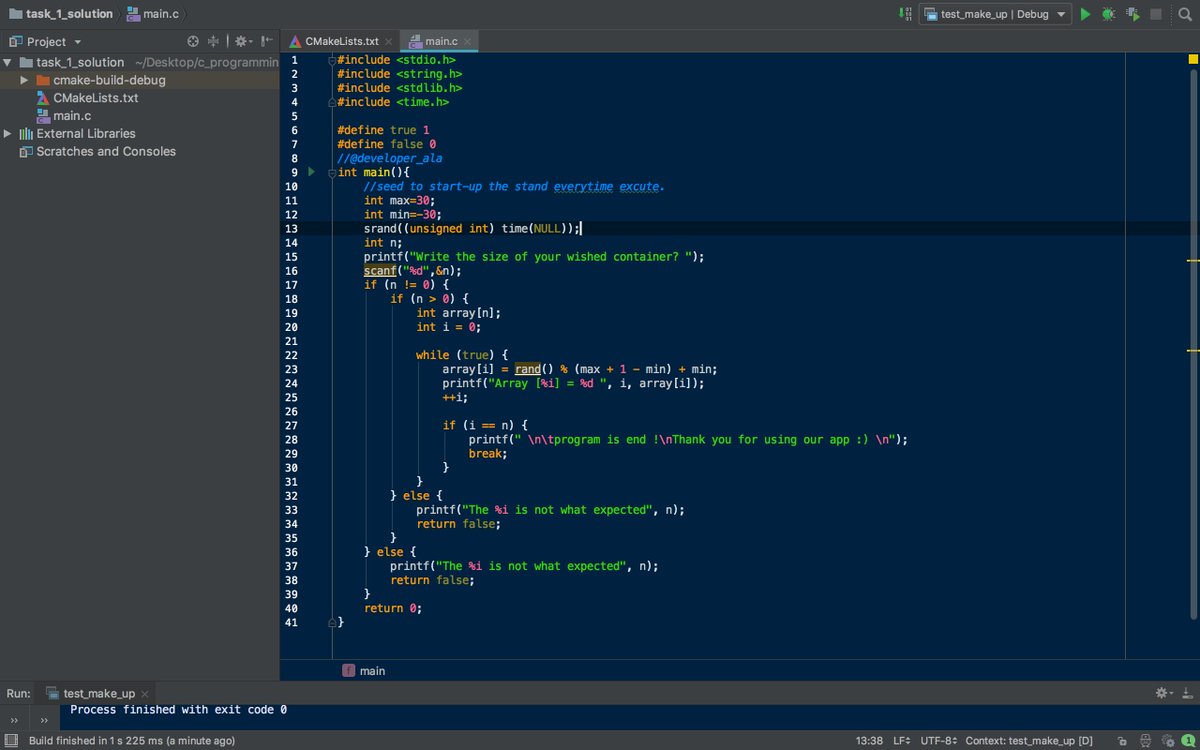
Task: Click the Build icon with green down arrow
Action: click(905, 14)
